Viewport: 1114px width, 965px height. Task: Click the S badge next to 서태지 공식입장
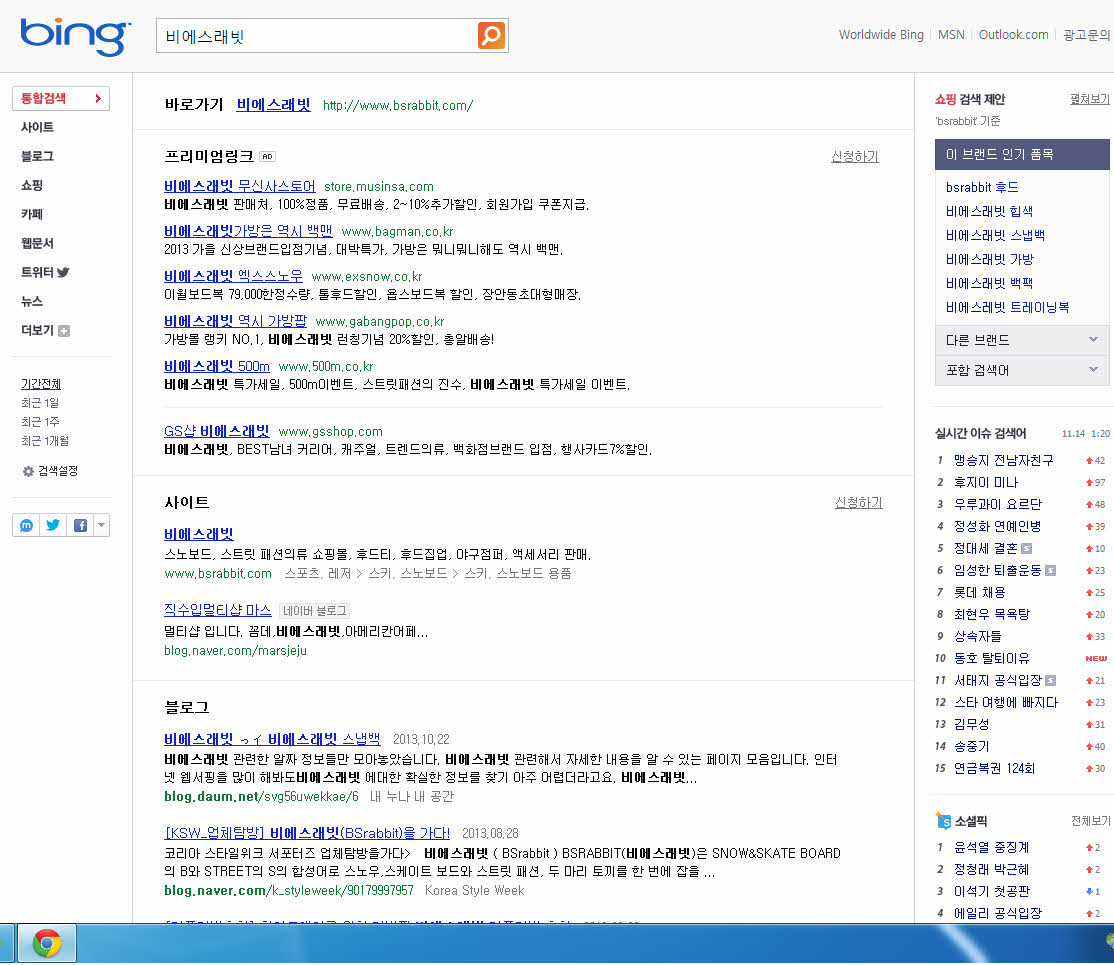(x=1051, y=681)
